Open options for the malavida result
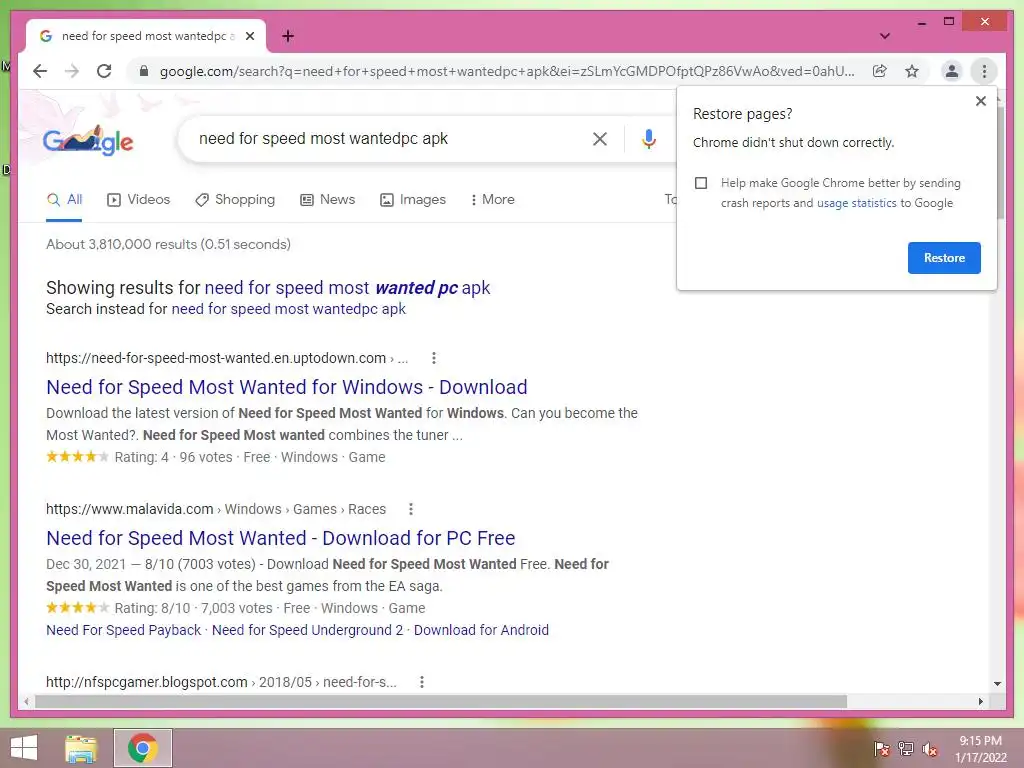1024x768 pixels. 410,509
